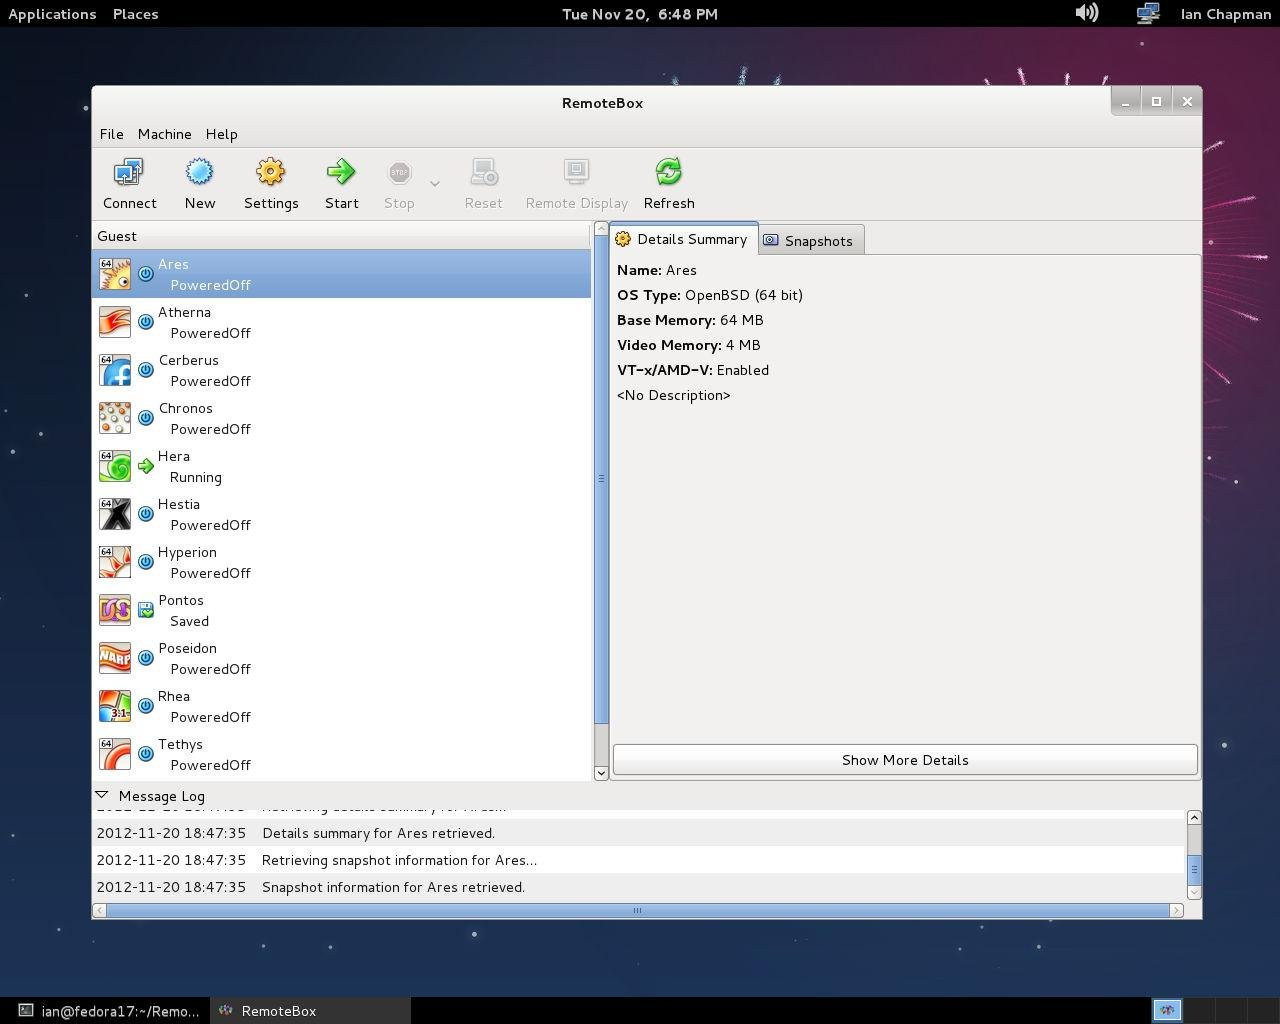Click the workspace switcher in bottom panel

click(x=1213, y=1011)
